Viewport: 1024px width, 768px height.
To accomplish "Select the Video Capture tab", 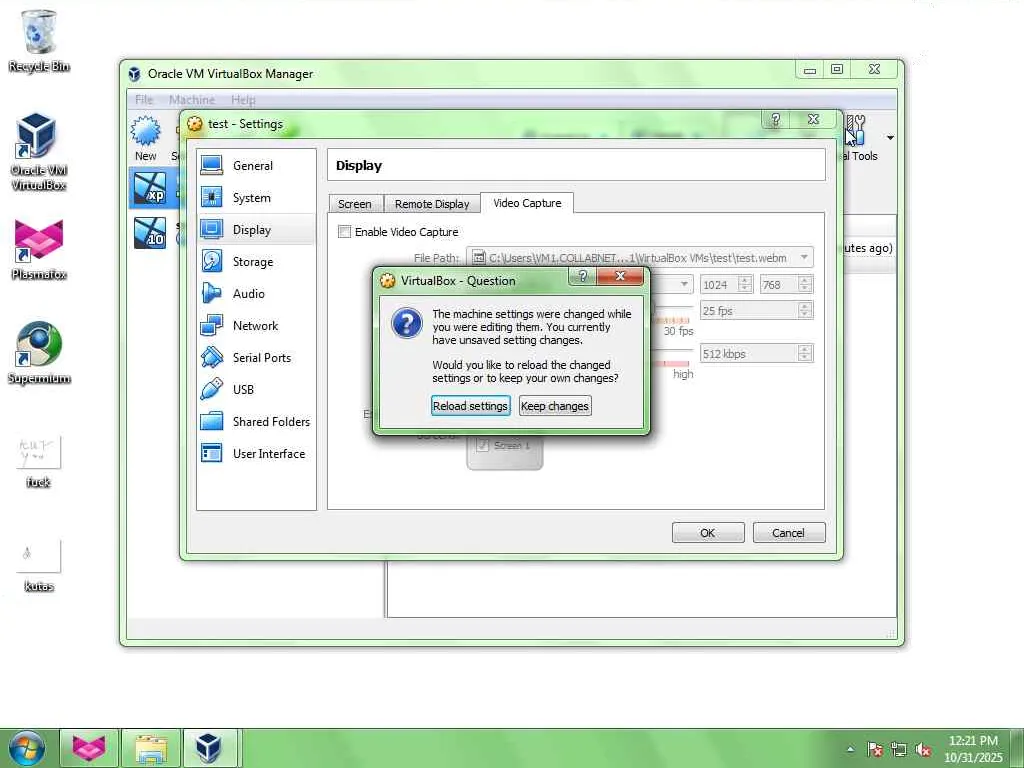I will coord(527,203).
